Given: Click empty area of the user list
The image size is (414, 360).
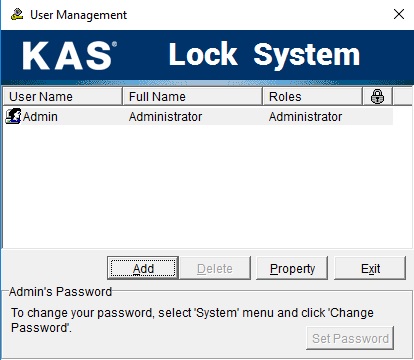Looking at the screenshot, I should pyautogui.click(x=207, y=187).
